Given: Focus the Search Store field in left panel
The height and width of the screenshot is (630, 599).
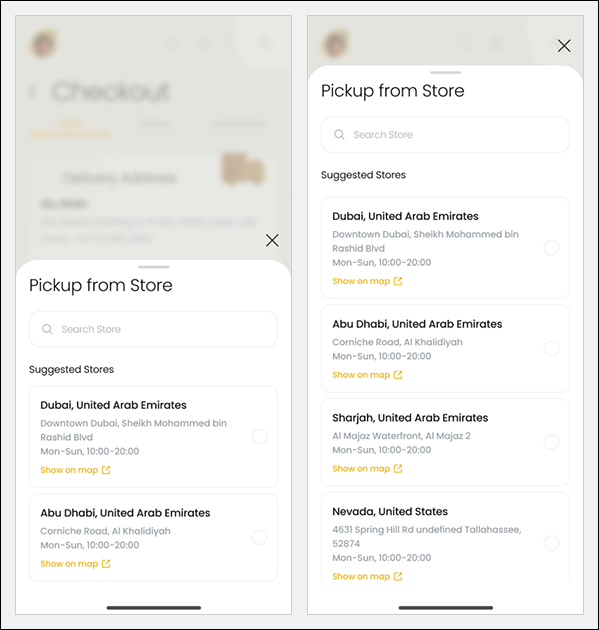Looking at the screenshot, I should pos(153,329).
